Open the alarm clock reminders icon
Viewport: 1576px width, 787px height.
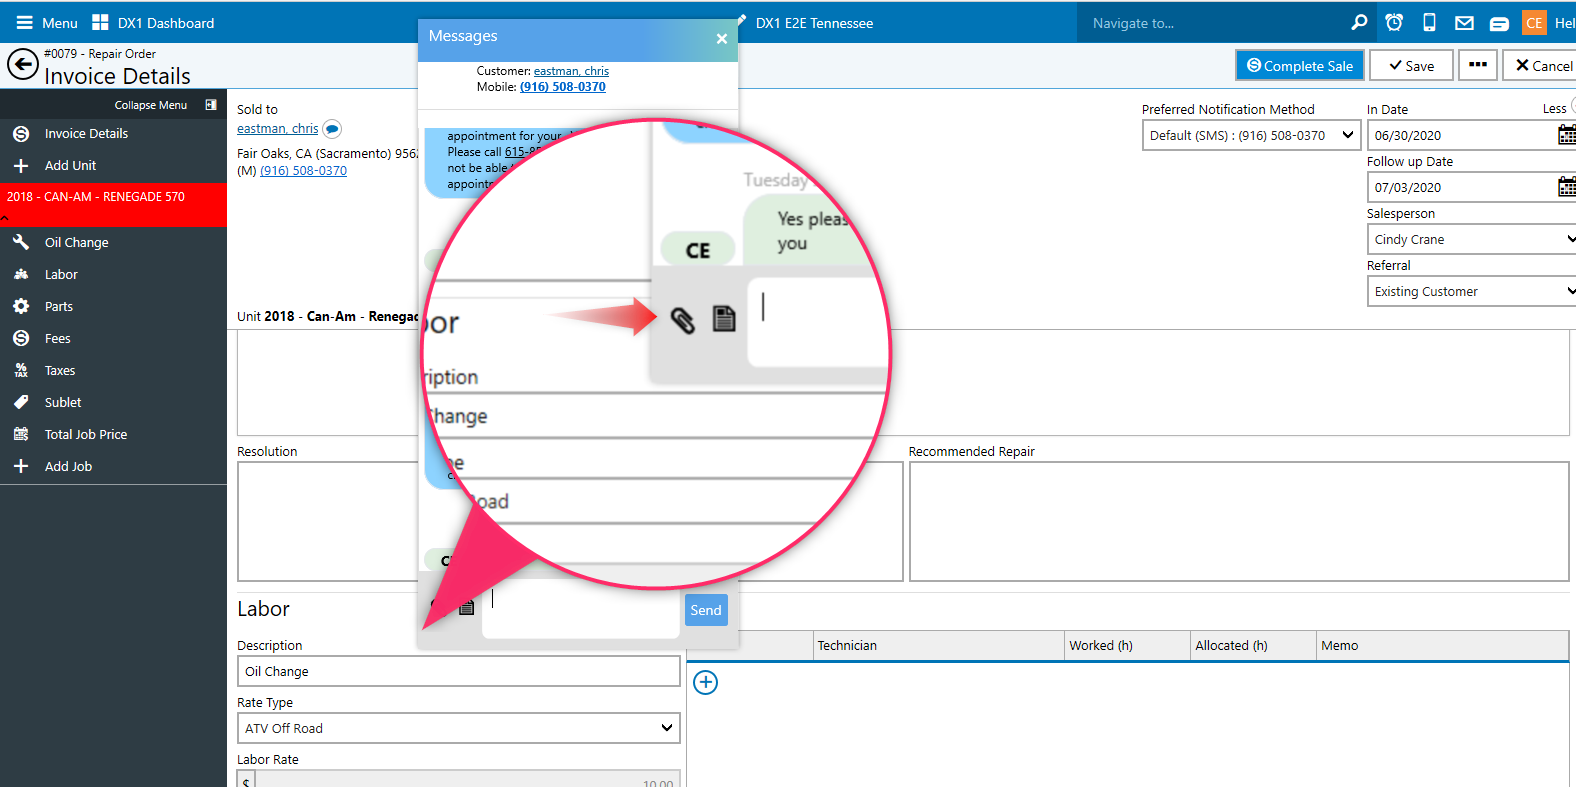pyautogui.click(x=1394, y=22)
